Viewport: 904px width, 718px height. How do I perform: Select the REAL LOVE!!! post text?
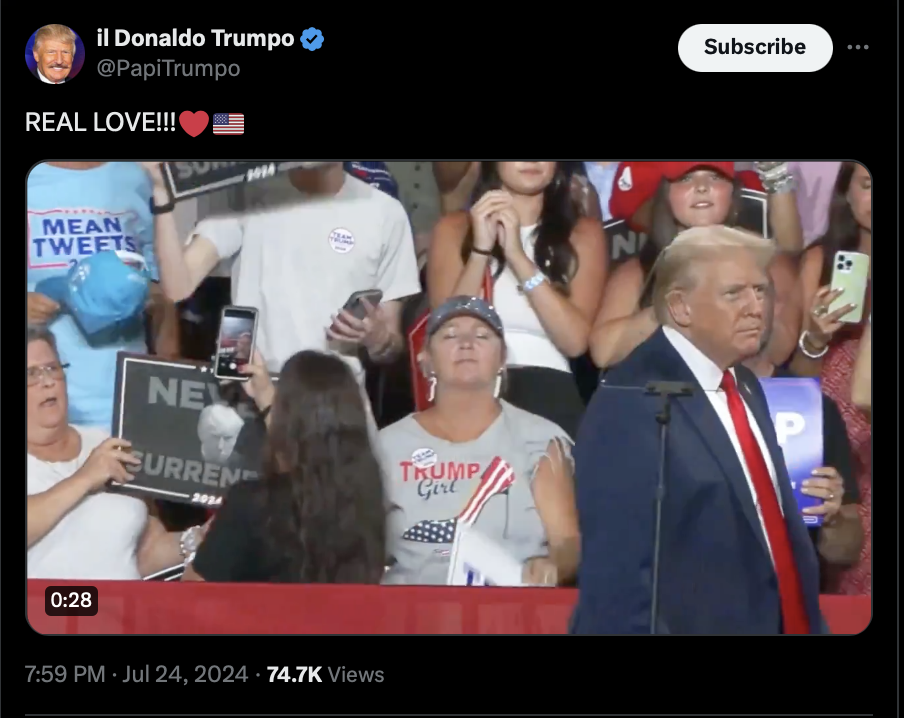click(x=100, y=122)
